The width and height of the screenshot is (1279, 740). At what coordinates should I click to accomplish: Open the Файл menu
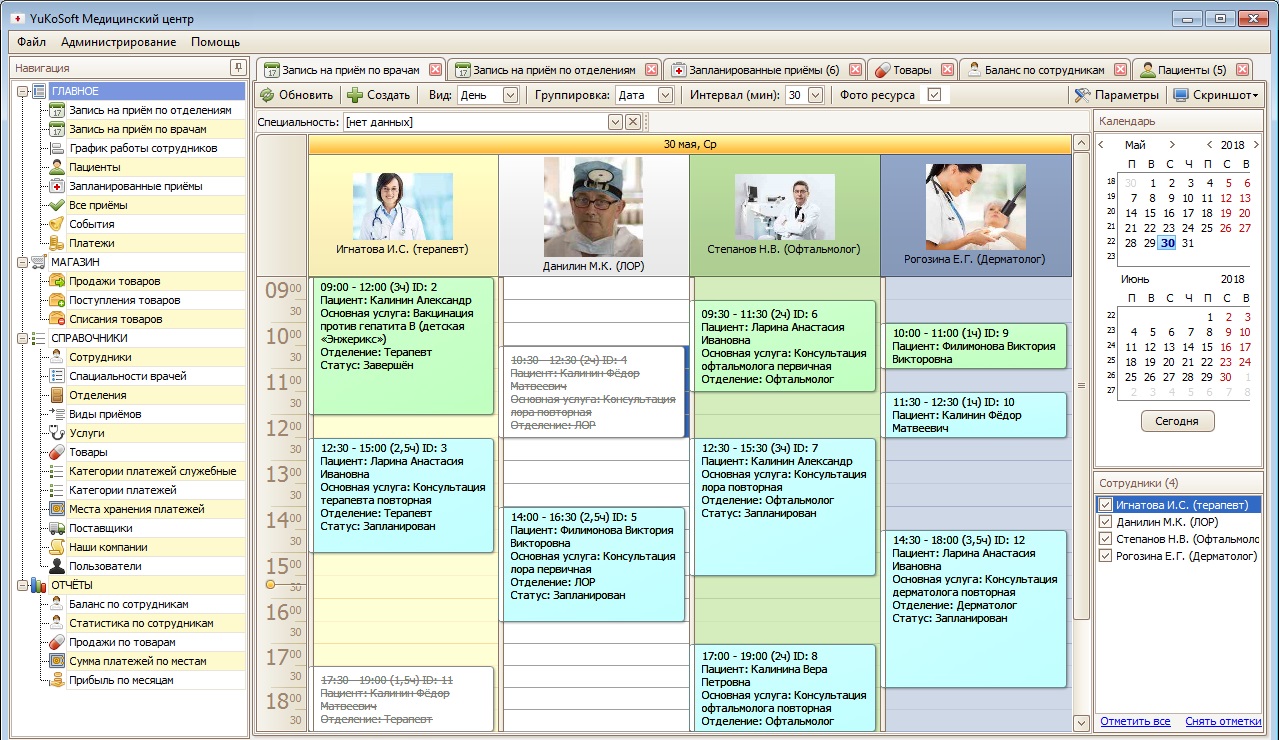(31, 42)
